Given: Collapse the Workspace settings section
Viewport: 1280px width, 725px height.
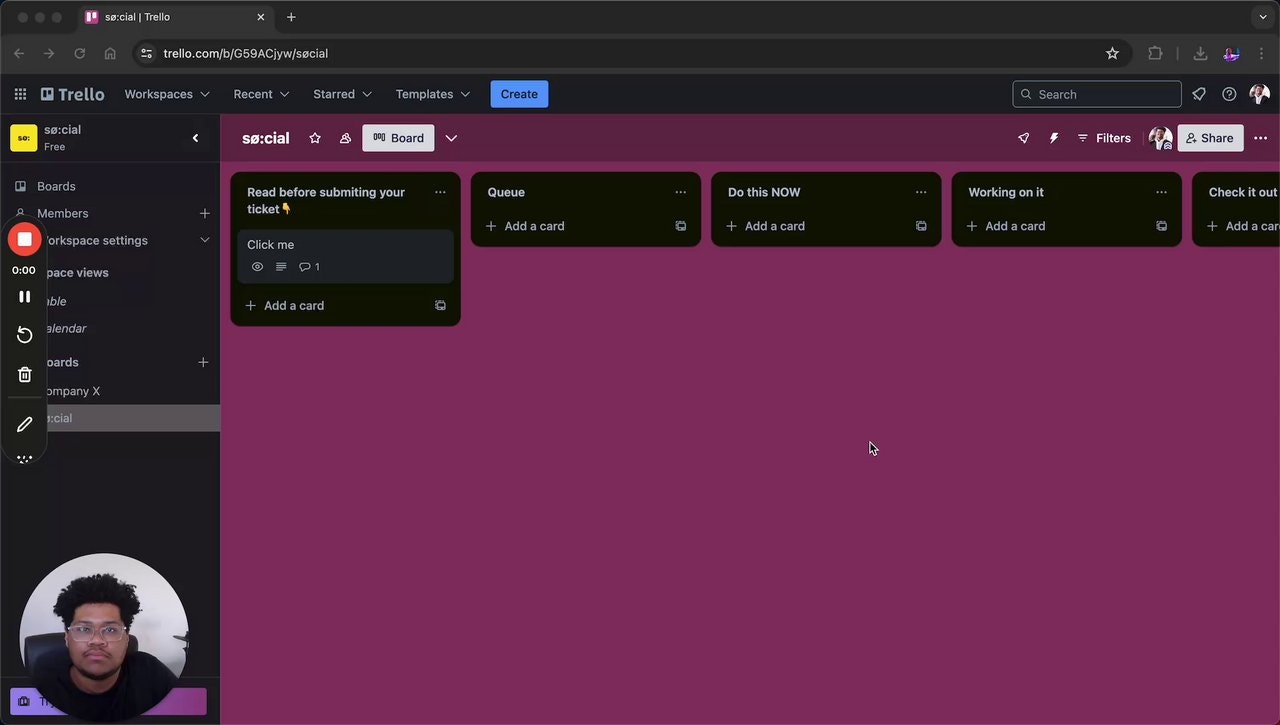Looking at the screenshot, I should coord(204,240).
